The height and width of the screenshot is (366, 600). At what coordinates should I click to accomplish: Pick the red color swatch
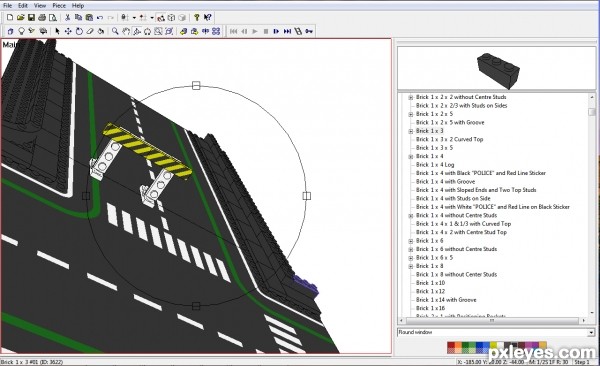[x=451, y=345]
